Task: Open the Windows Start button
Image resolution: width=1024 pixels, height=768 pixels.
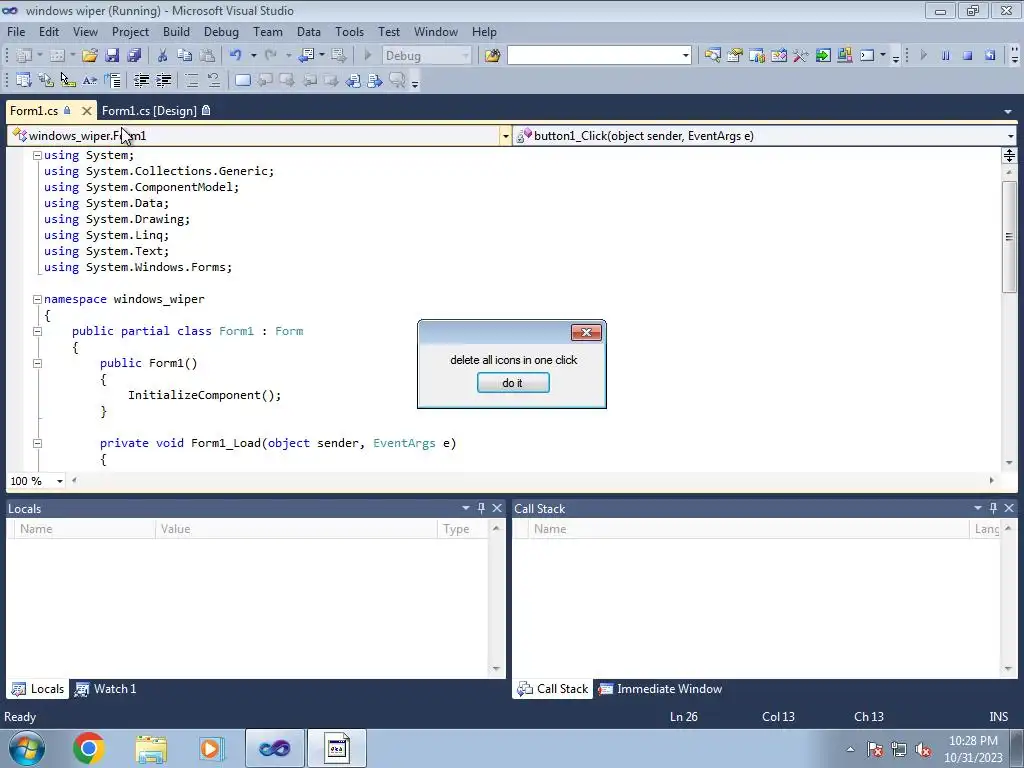Action: click(27, 748)
